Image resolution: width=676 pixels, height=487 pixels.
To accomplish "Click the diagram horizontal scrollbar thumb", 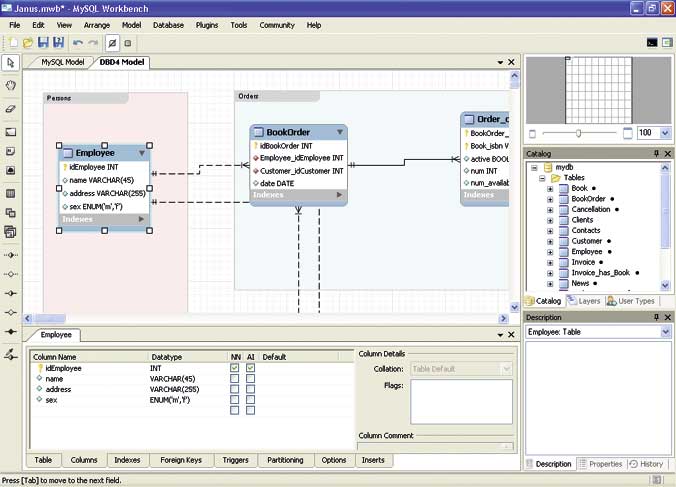I will pos(50,318).
